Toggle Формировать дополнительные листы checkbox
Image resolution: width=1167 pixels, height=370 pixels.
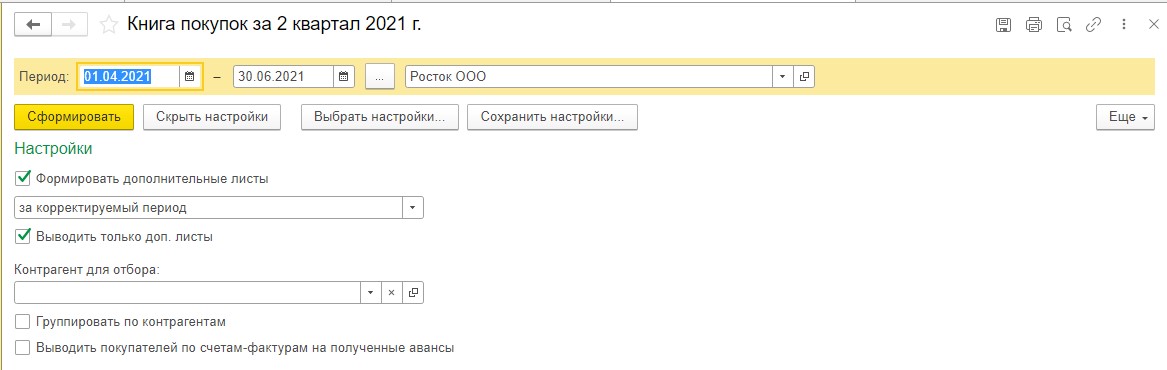click(22, 178)
